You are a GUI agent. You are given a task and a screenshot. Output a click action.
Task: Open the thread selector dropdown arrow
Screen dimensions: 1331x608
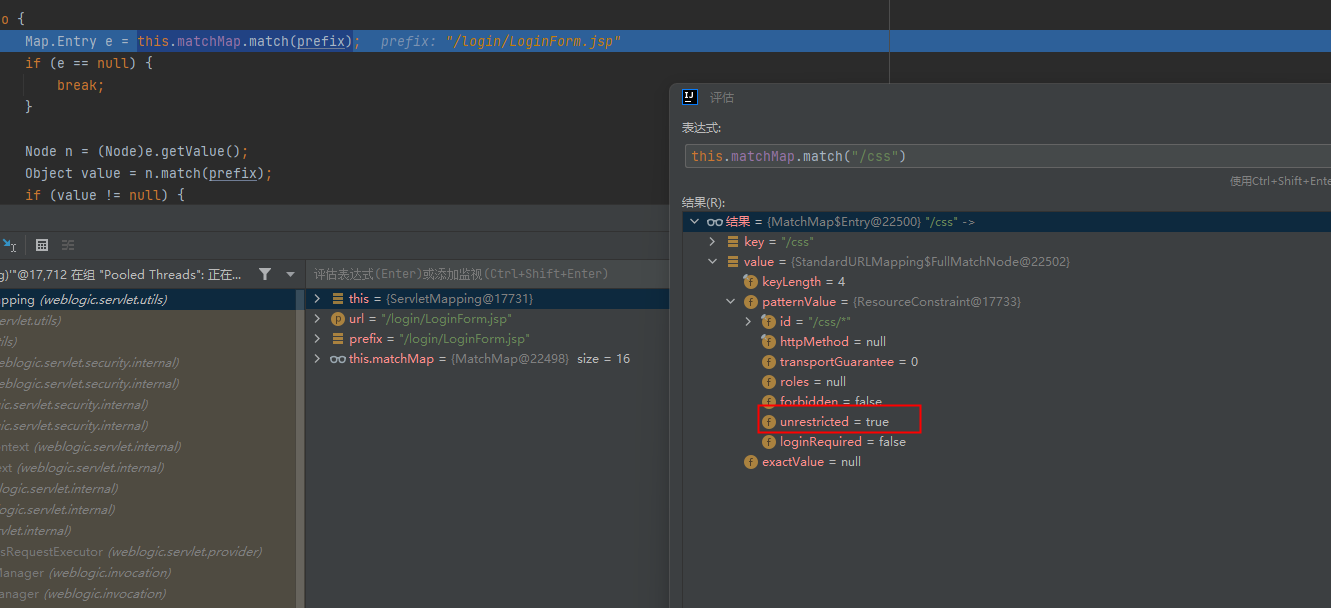tap(291, 274)
